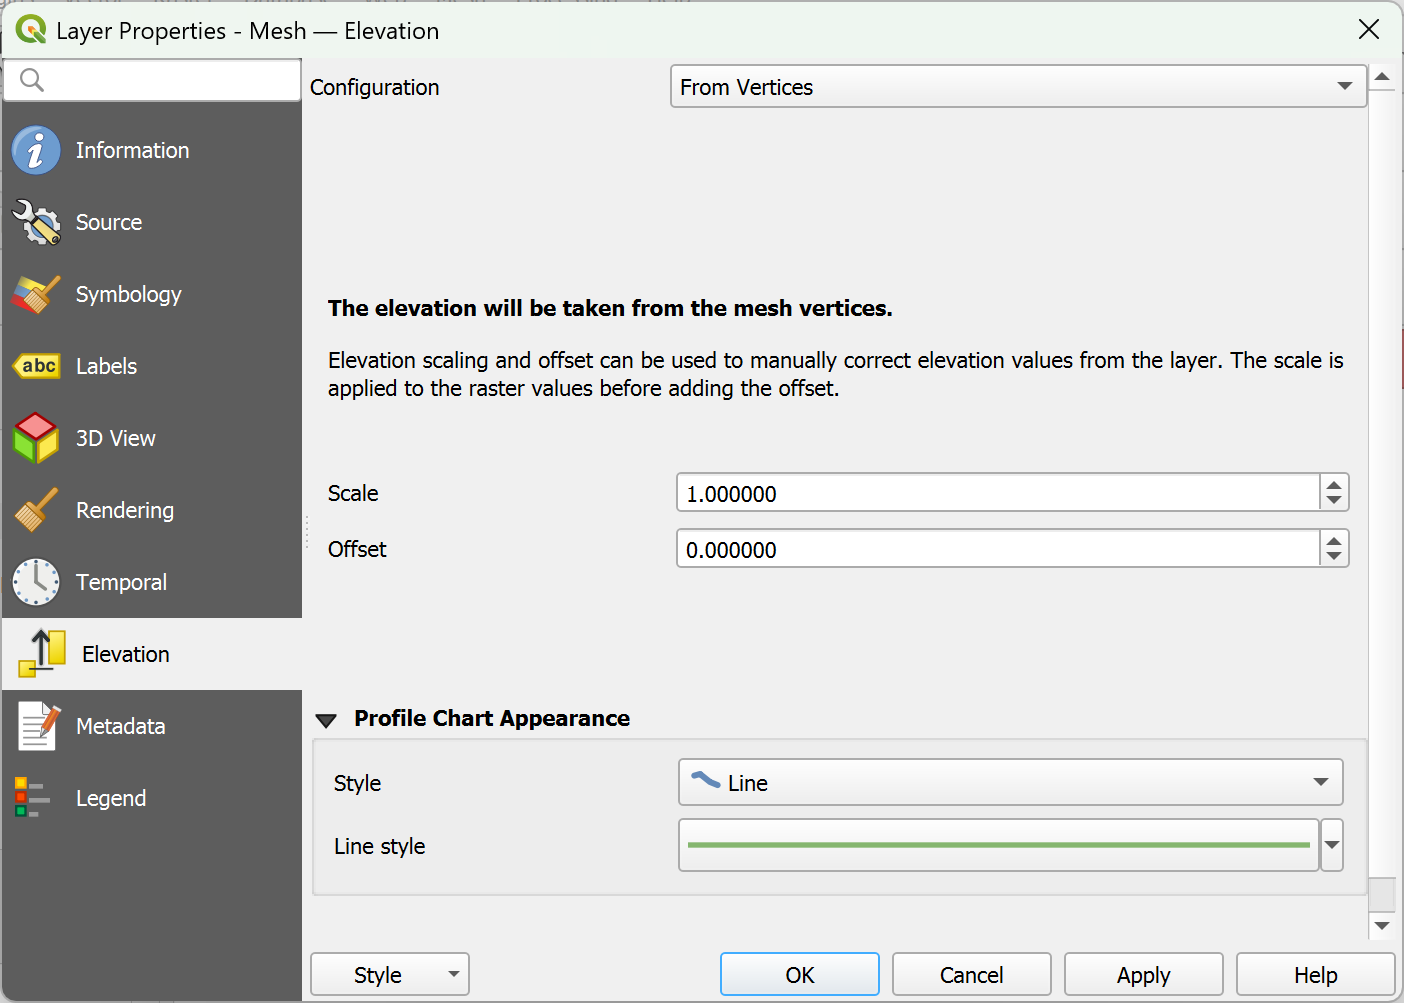Open the Information panel icon
1404x1003 pixels.
tap(36, 150)
